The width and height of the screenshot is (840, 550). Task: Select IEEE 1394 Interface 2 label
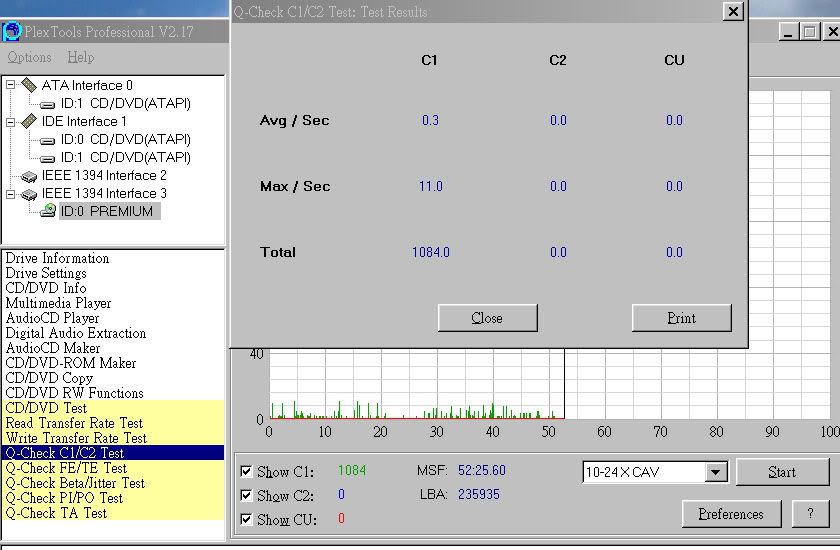[104, 175]
